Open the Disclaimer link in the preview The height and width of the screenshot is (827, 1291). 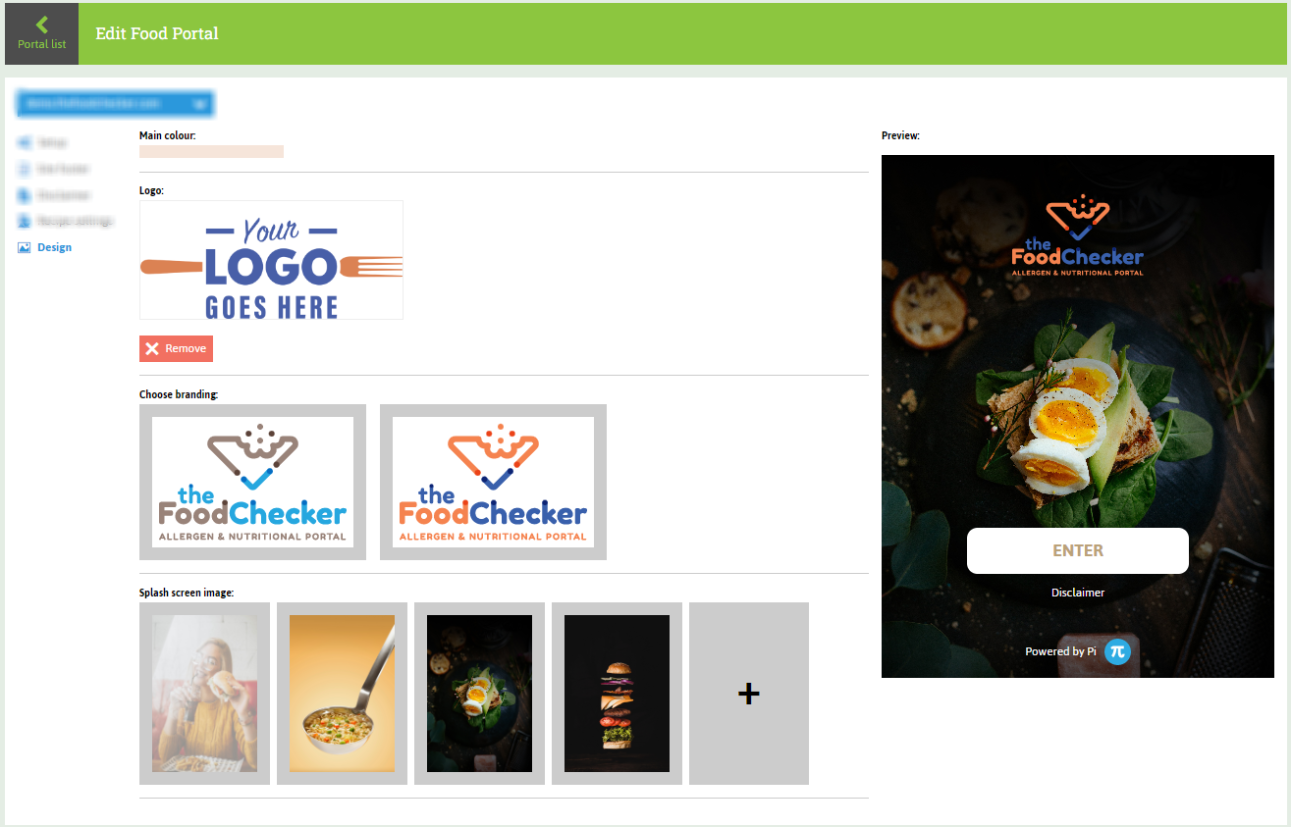tap(1078, 592)
